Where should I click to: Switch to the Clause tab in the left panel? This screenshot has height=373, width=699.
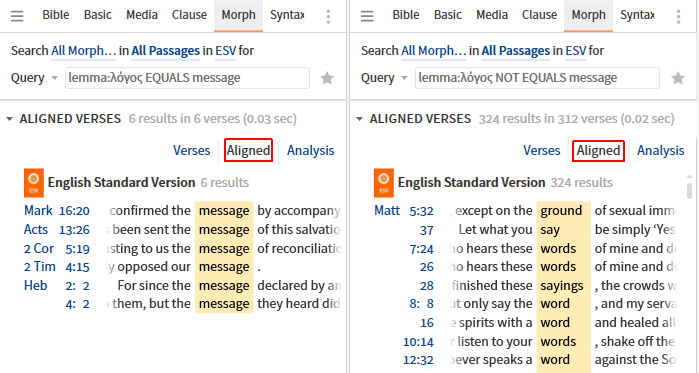(x=189, y=15)
